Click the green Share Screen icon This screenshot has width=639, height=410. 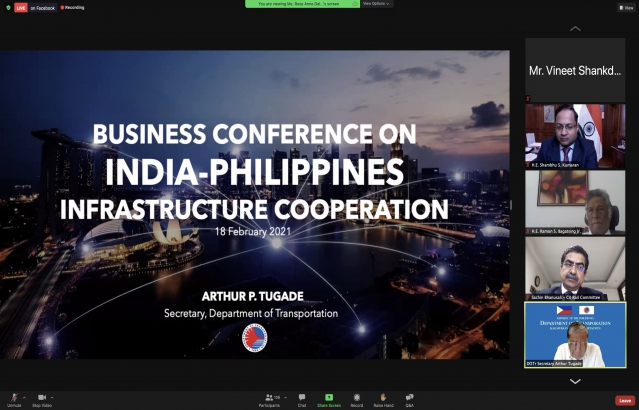coord(329,397)
